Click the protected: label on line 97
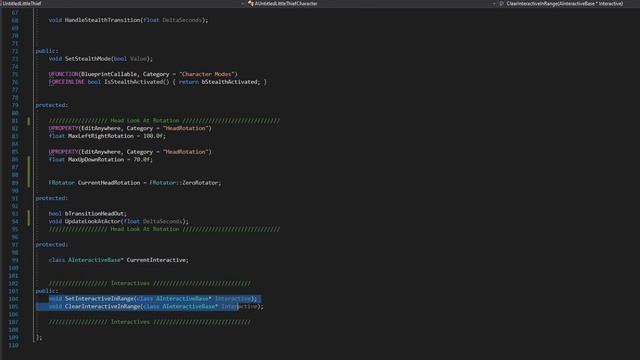Image resolution: width=640 pixels, height=360 pixels. pyautogui.click(x=52, y=245)
